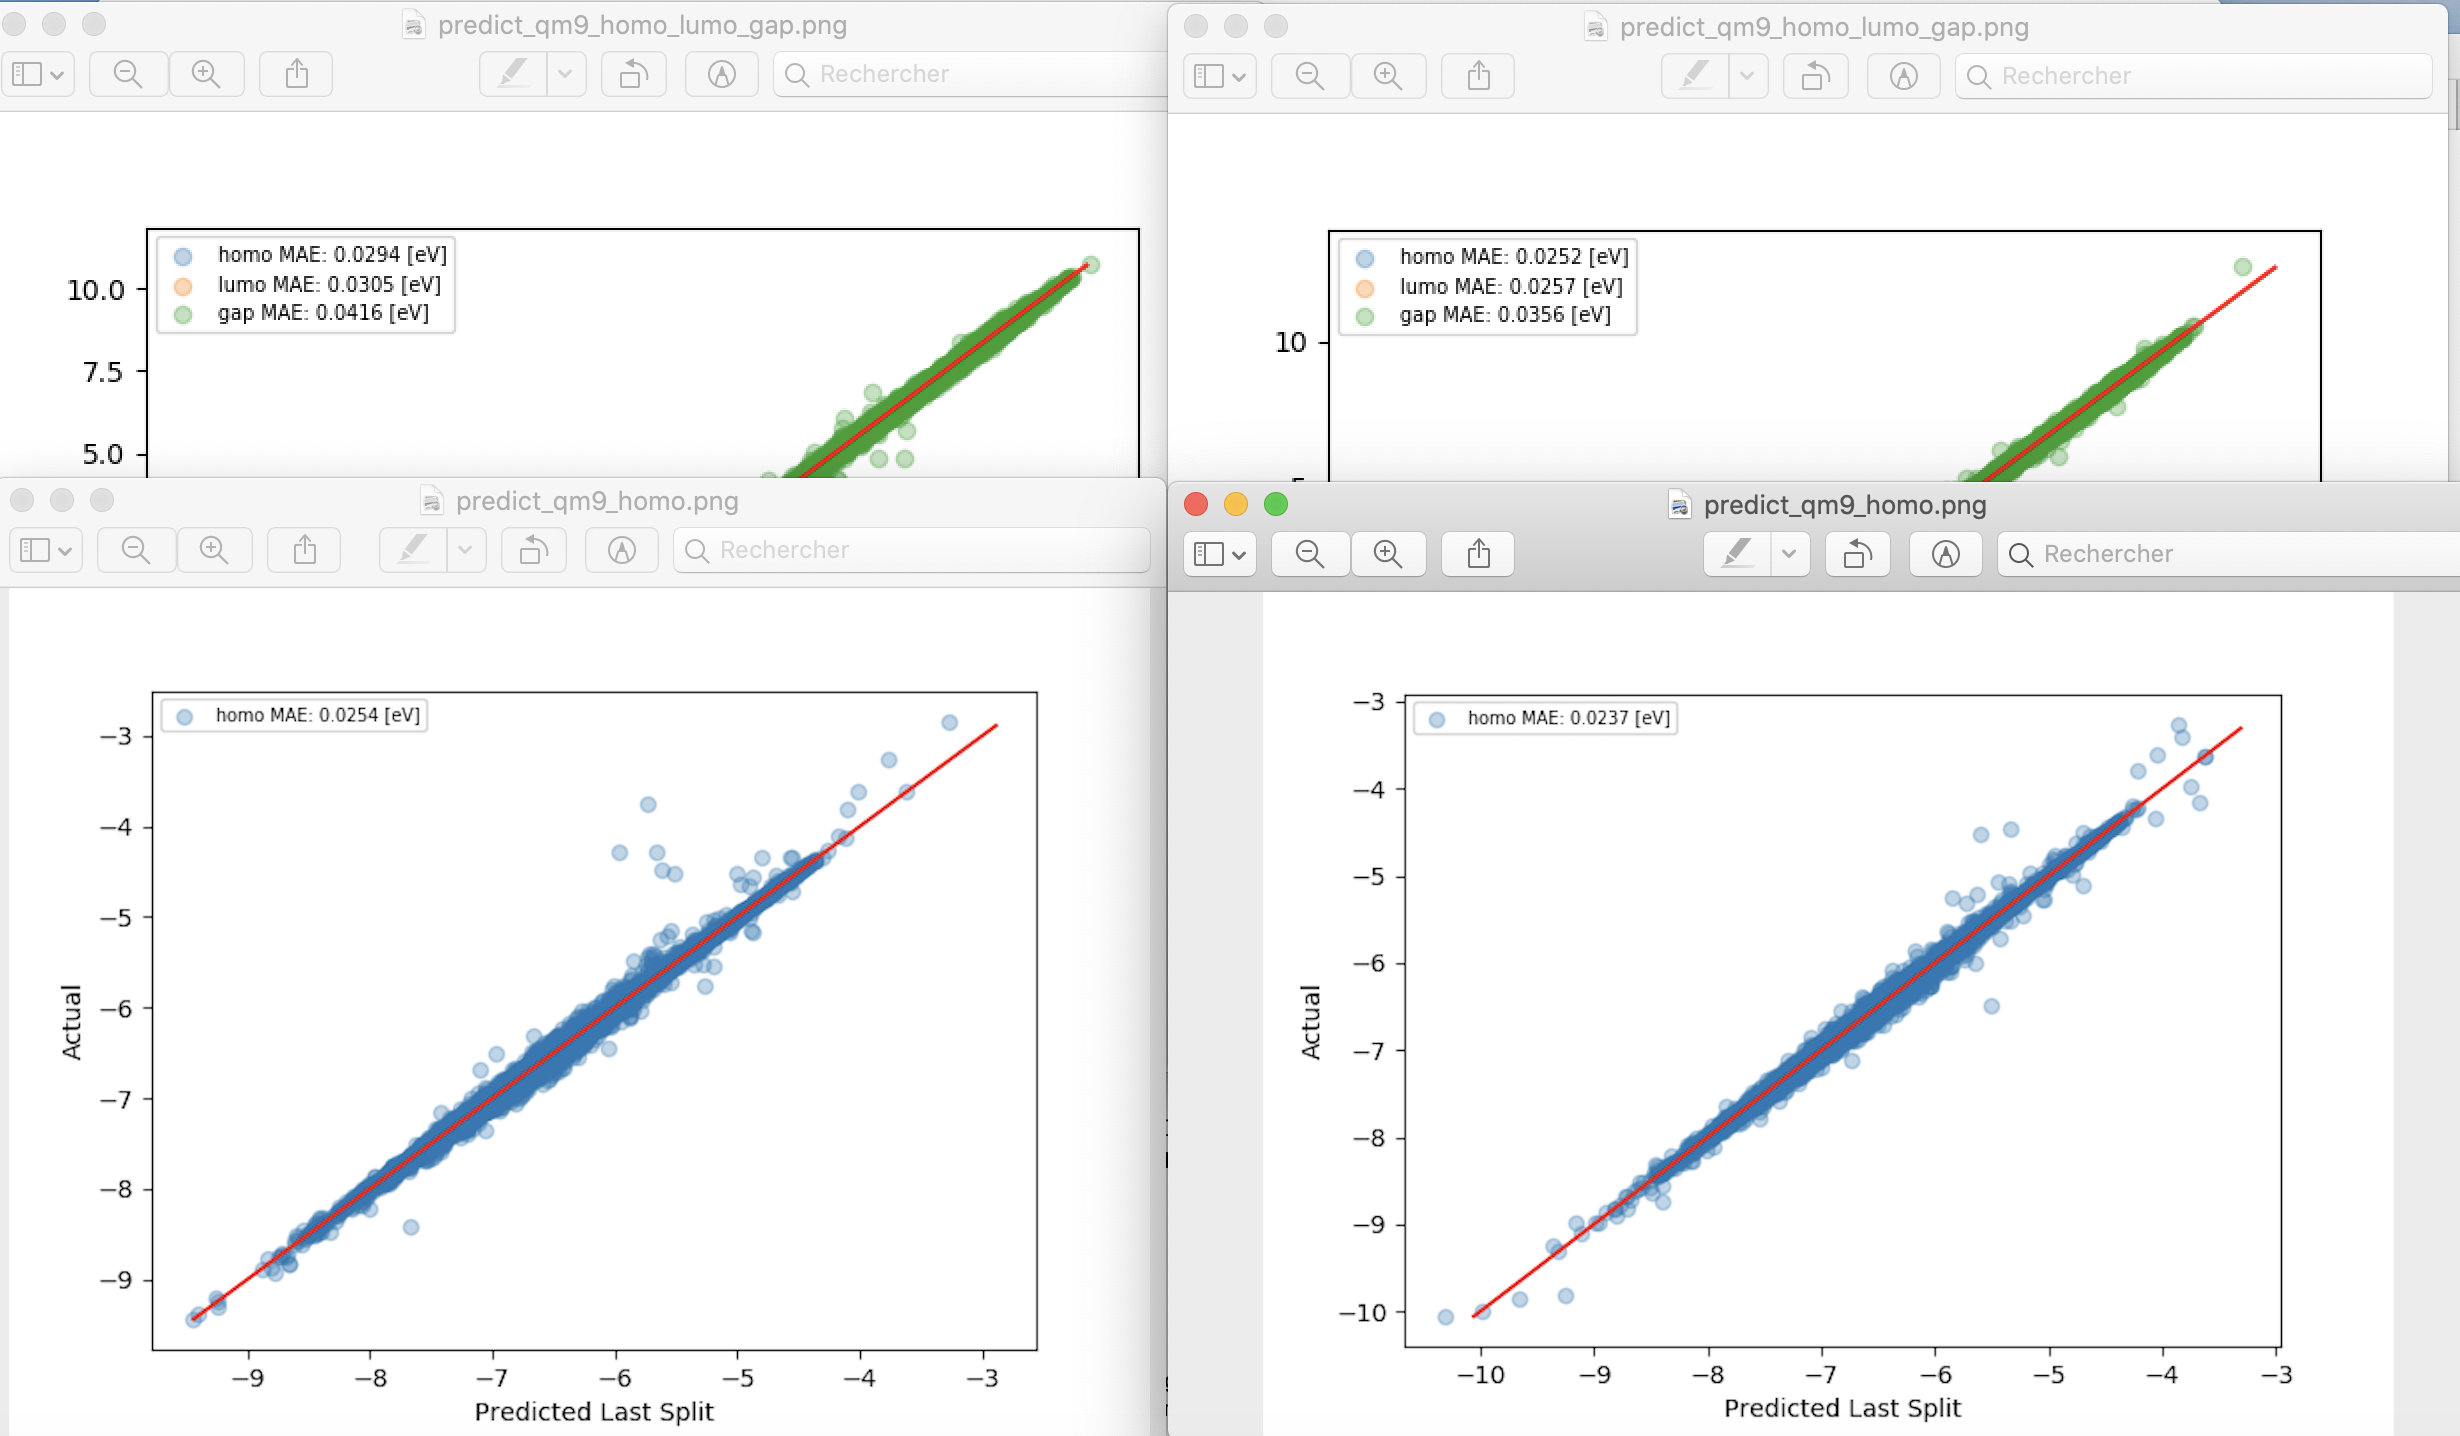Open sidebar view options in the bottom-right window
Screen dimensions: 2460x1436
coord(1218,553)
